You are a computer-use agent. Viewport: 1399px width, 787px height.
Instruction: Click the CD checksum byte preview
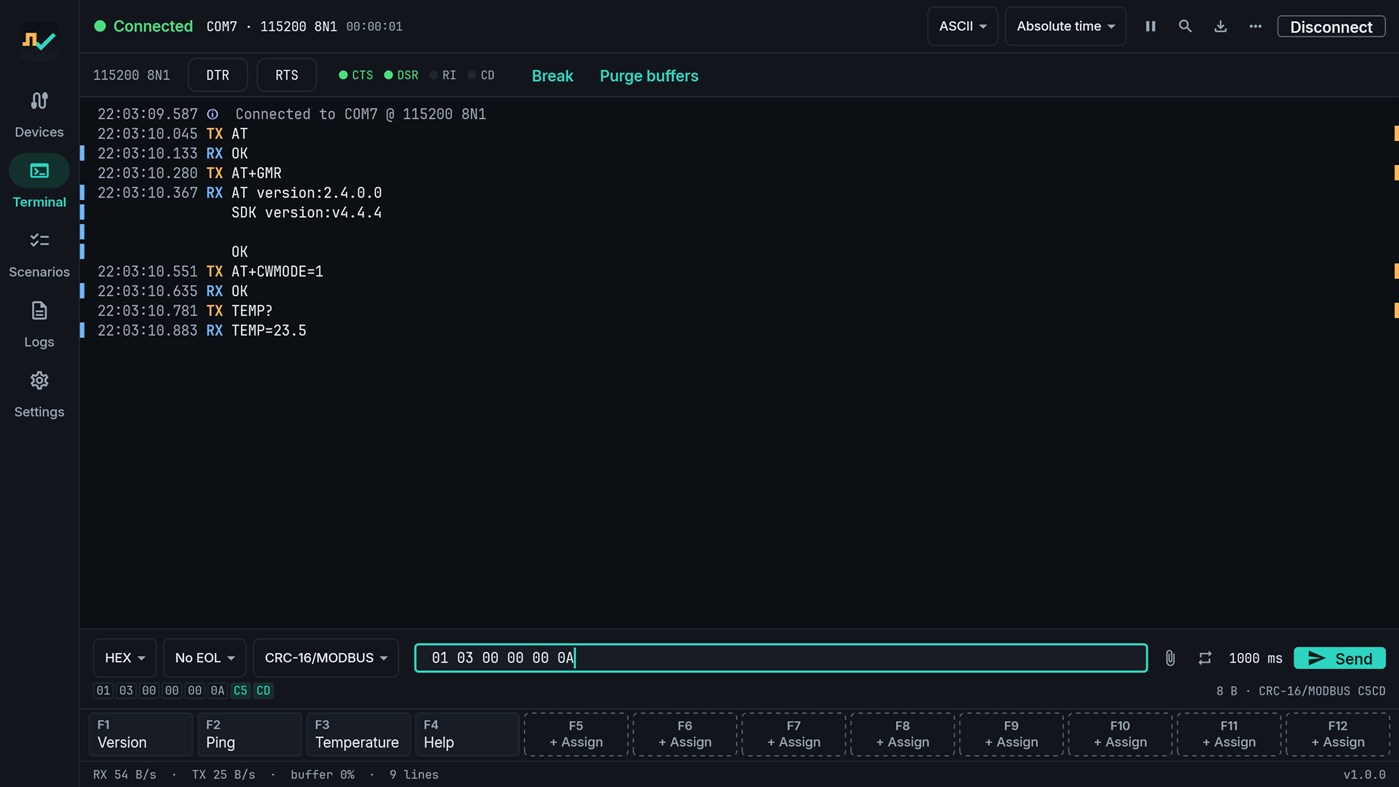point(263,691)
